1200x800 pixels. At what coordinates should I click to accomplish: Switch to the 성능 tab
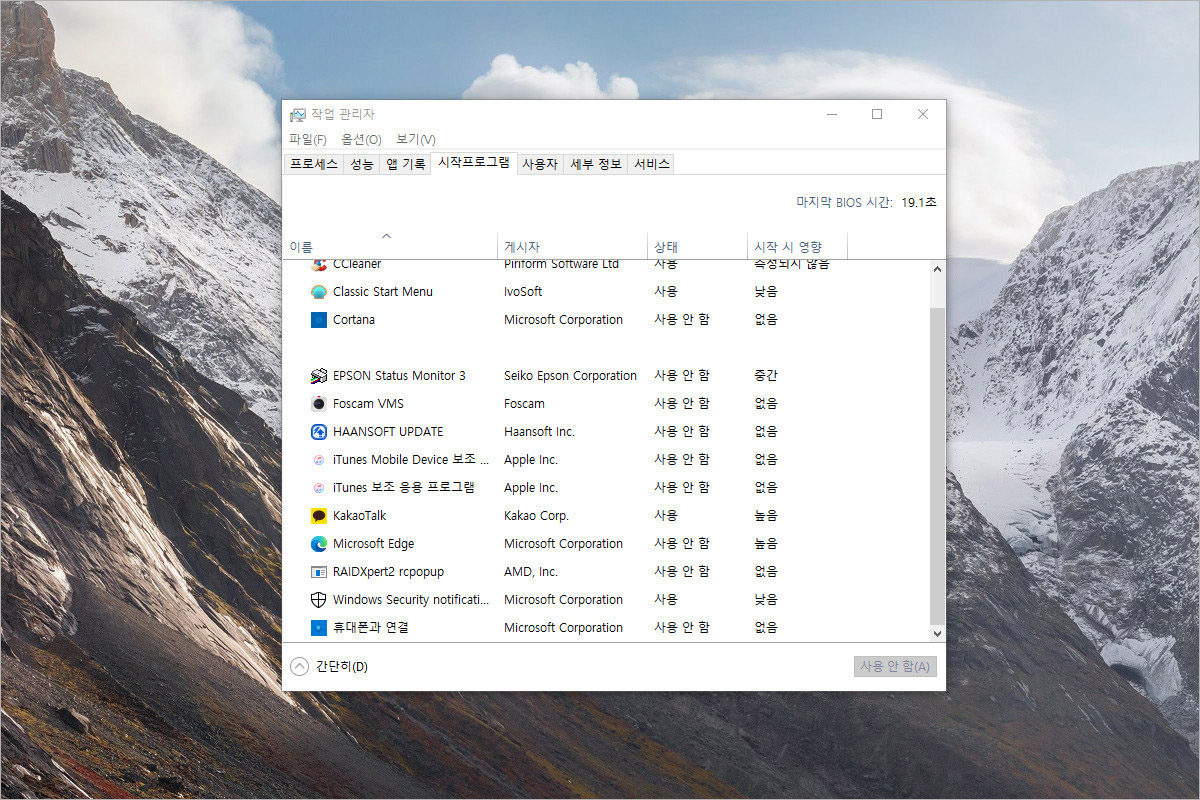click(362, 164)
